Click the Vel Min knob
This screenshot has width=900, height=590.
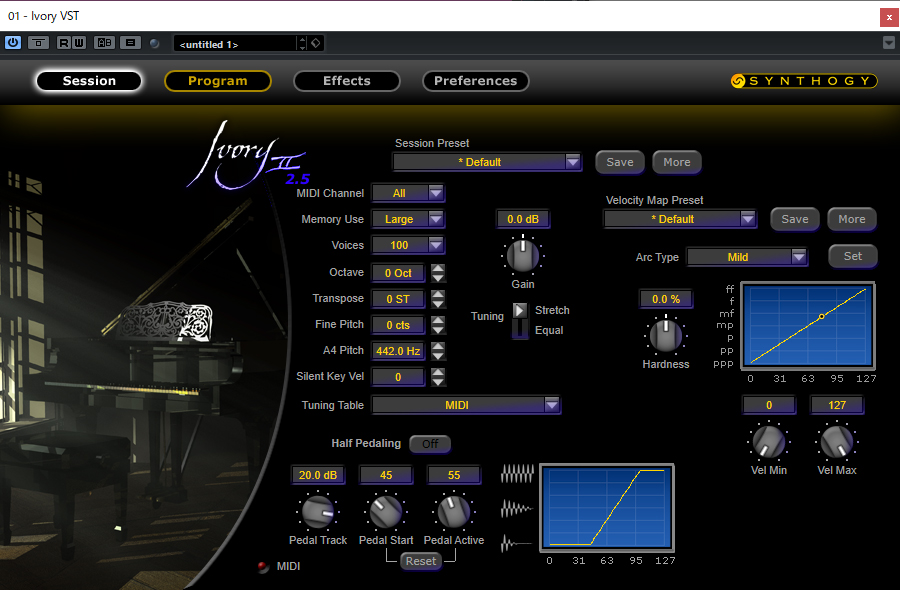click(769, 442)
